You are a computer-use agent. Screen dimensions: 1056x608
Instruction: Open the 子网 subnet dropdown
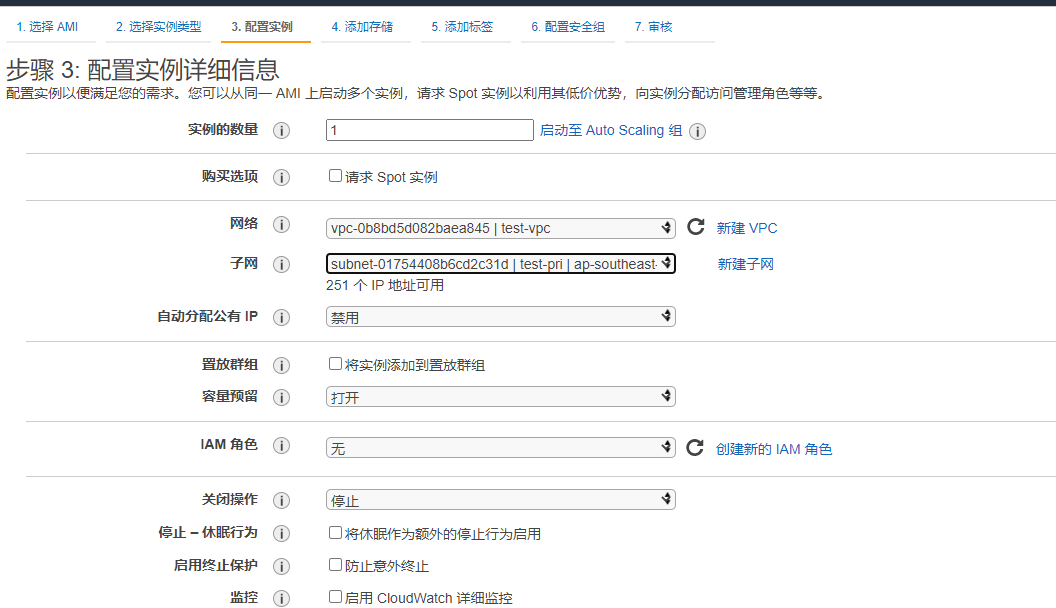tap(500, 264)
